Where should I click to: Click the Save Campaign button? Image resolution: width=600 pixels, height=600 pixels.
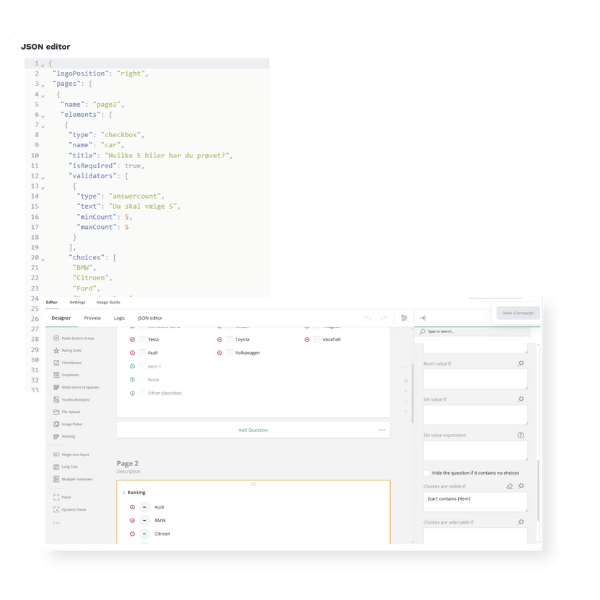point(518,313)
